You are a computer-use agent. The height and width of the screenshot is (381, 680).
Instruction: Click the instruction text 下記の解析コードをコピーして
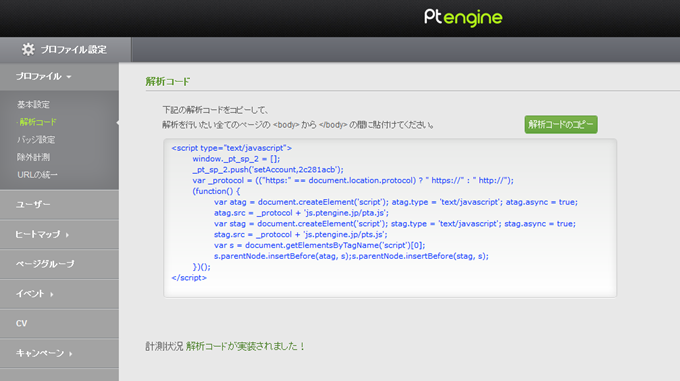coord(215,110)
